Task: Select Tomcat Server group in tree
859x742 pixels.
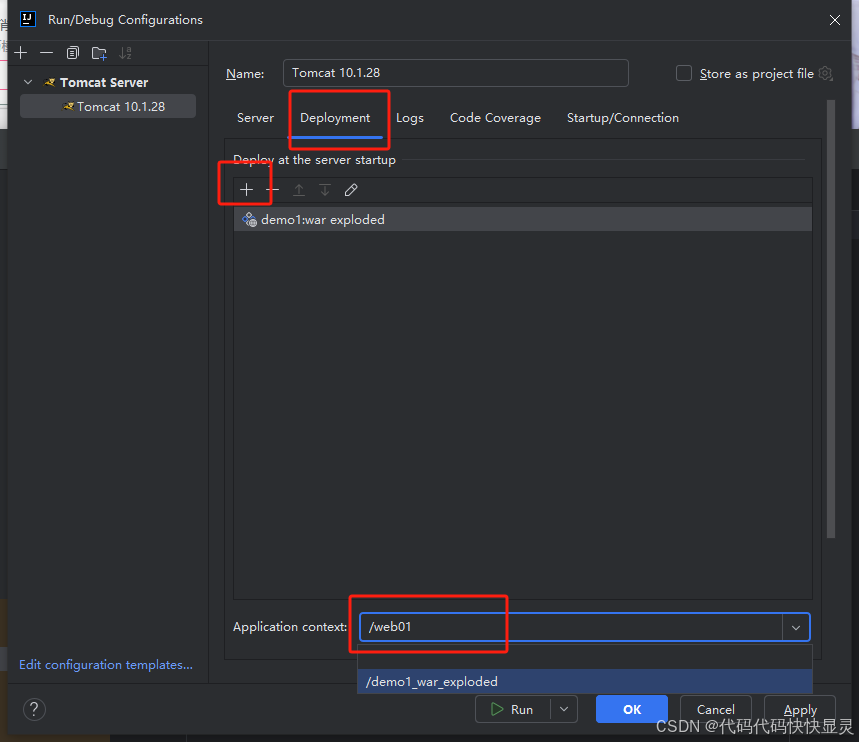Action: 104,82
